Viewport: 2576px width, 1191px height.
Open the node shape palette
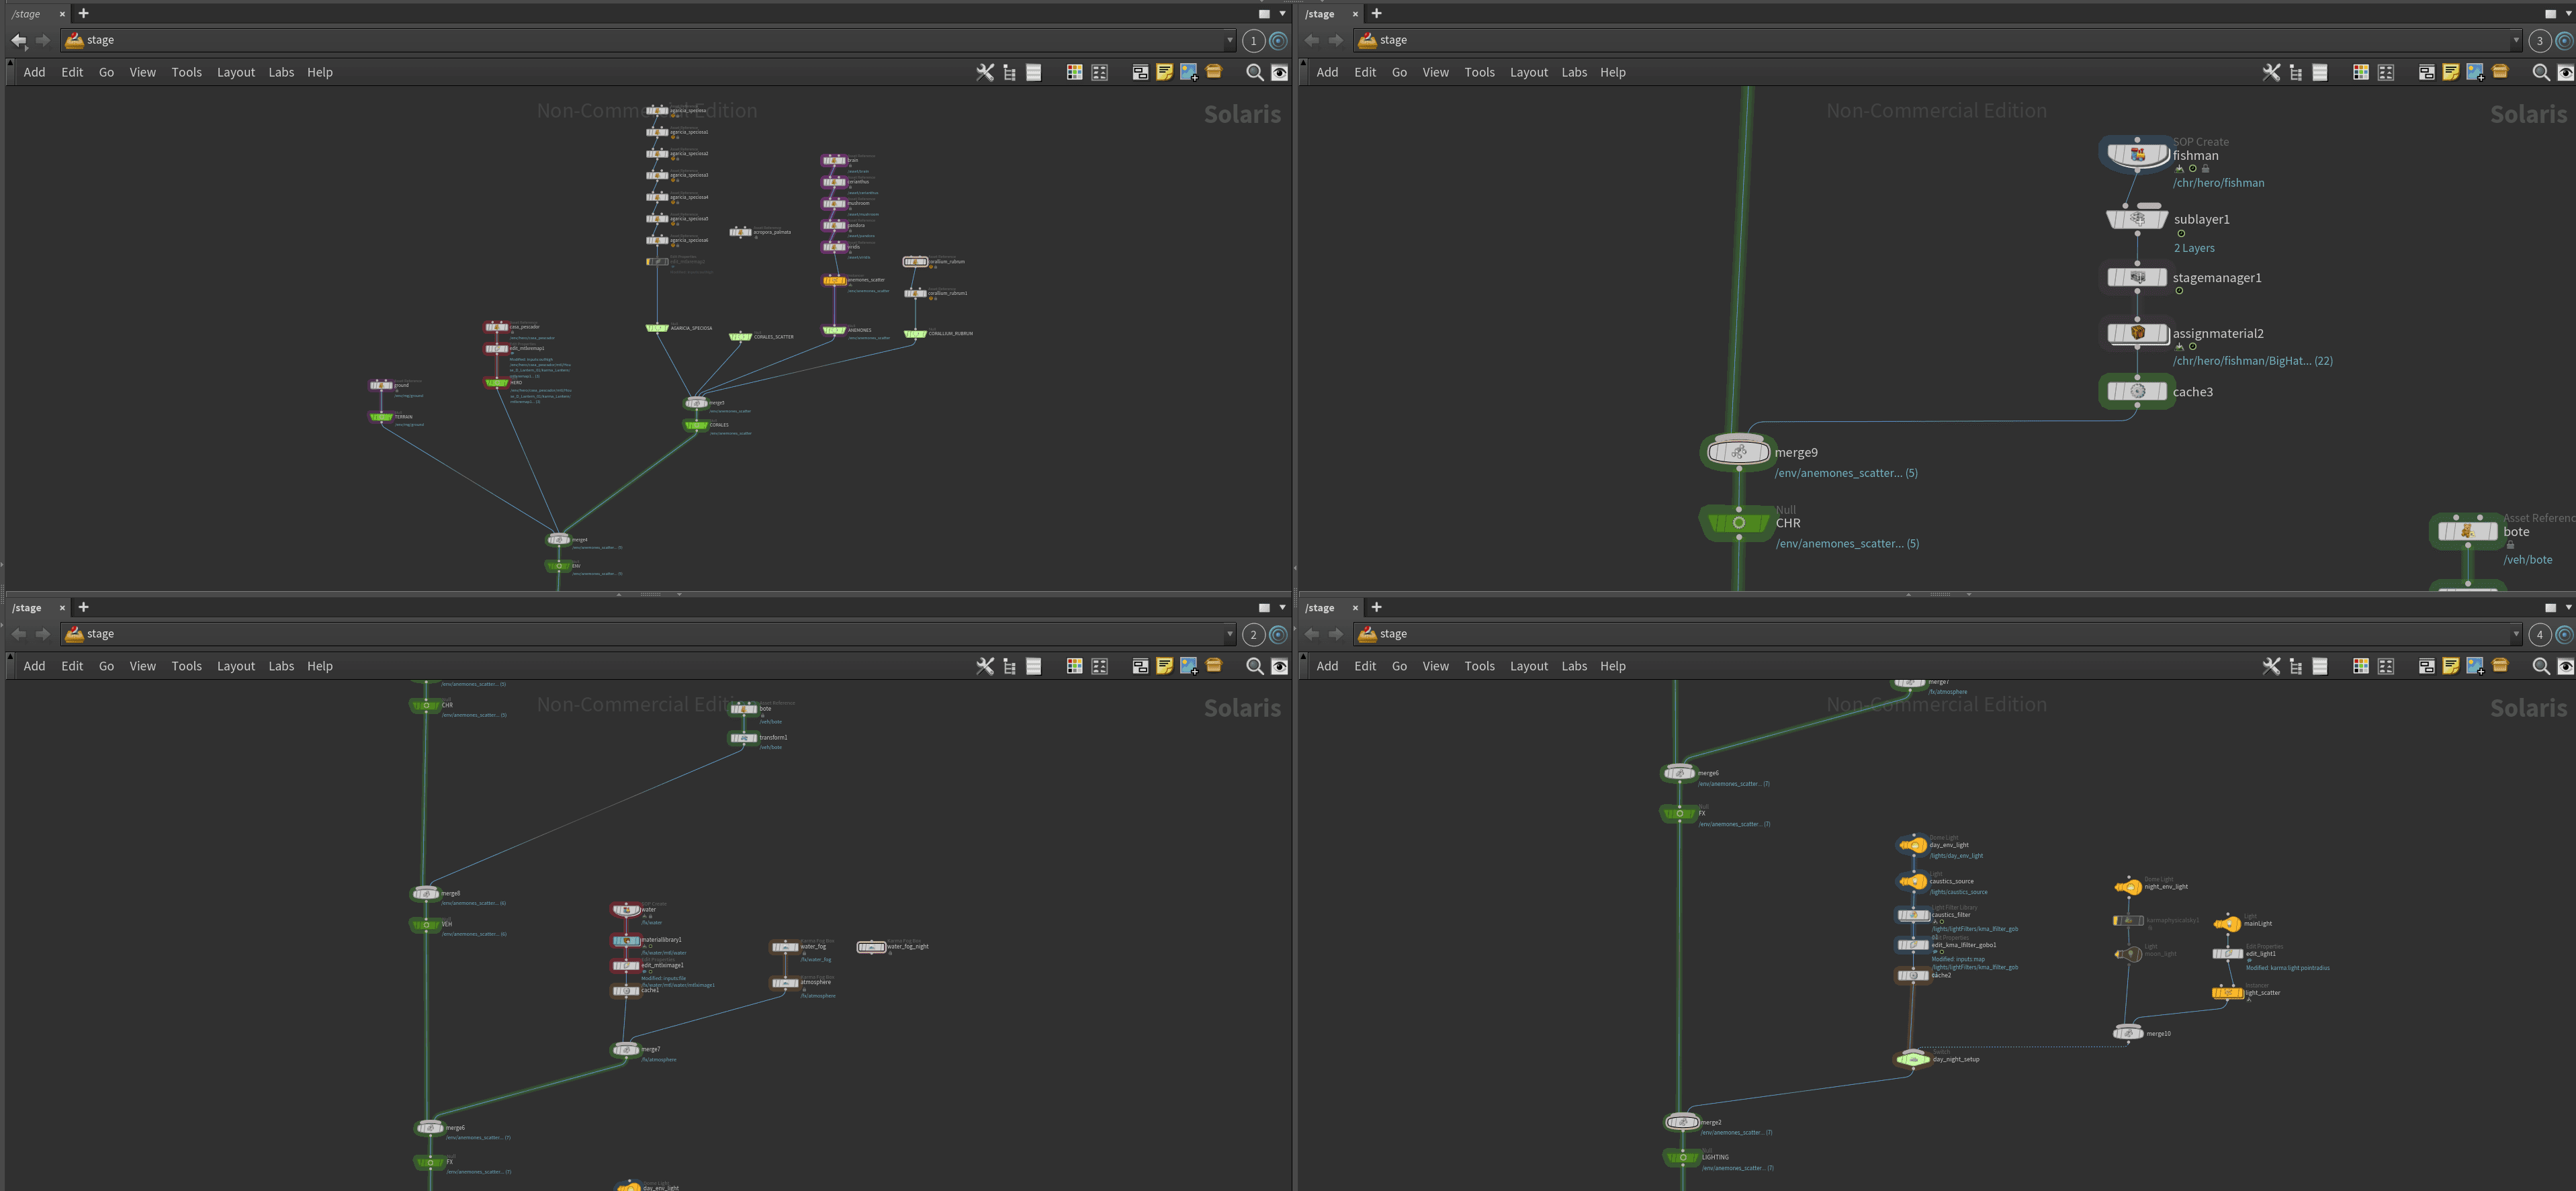point(1099,72)
